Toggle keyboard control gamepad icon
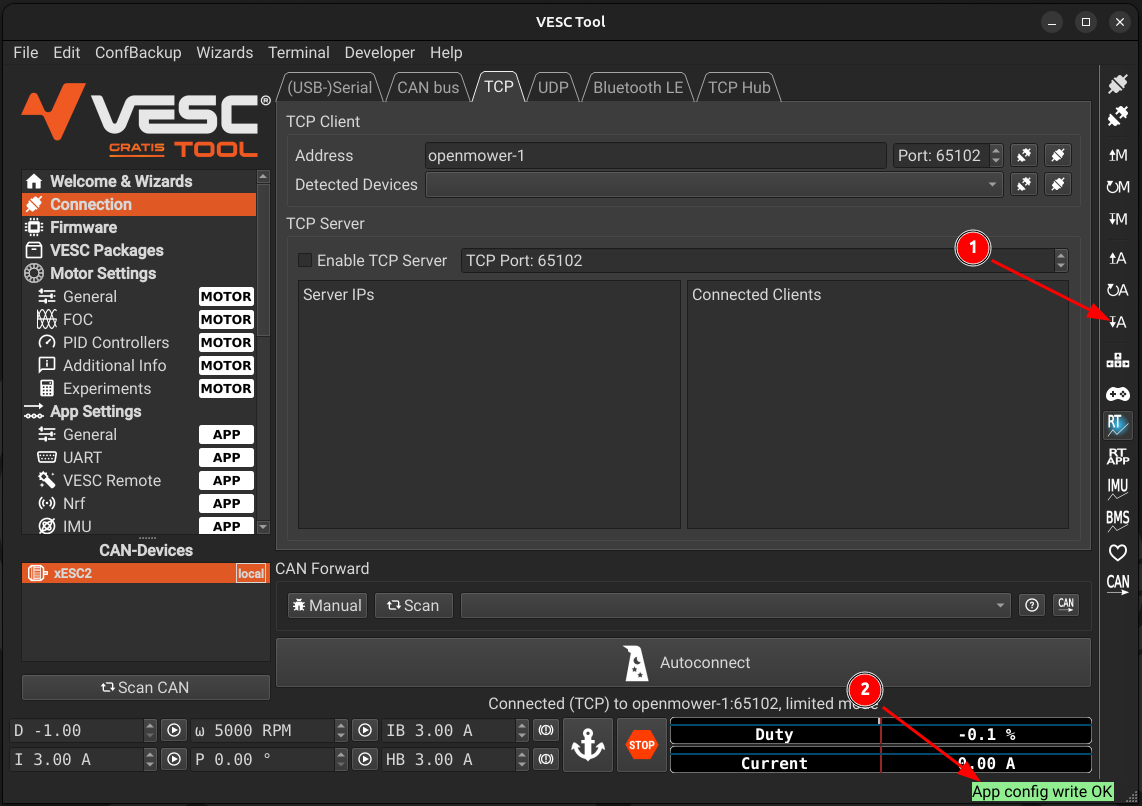This screenshot has width=1142, height=806. tap(1118, 394)
